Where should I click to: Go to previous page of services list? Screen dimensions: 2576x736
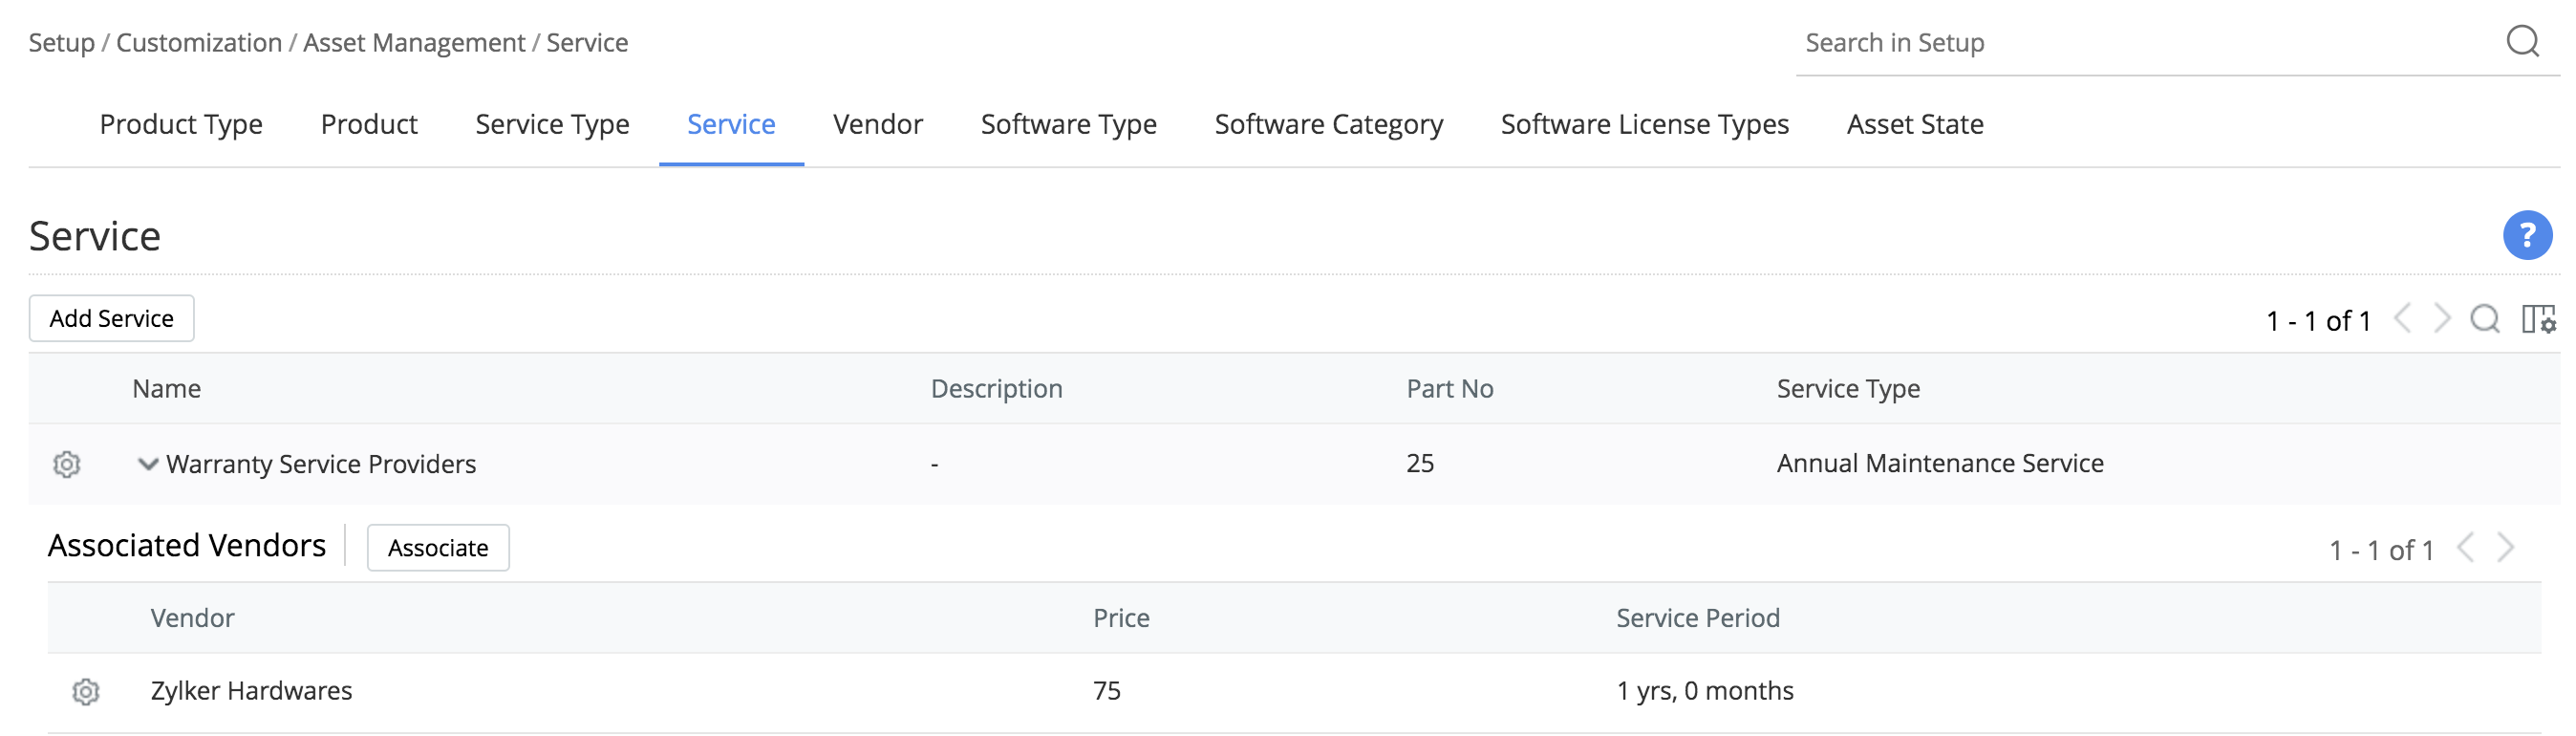[2404, 319]
